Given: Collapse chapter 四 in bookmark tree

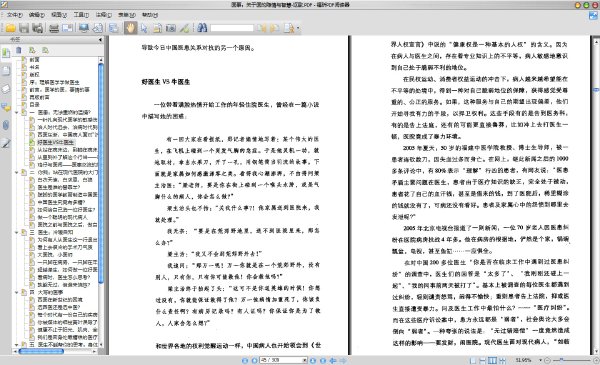Looking at the screenshot, I should pos(16,292).
